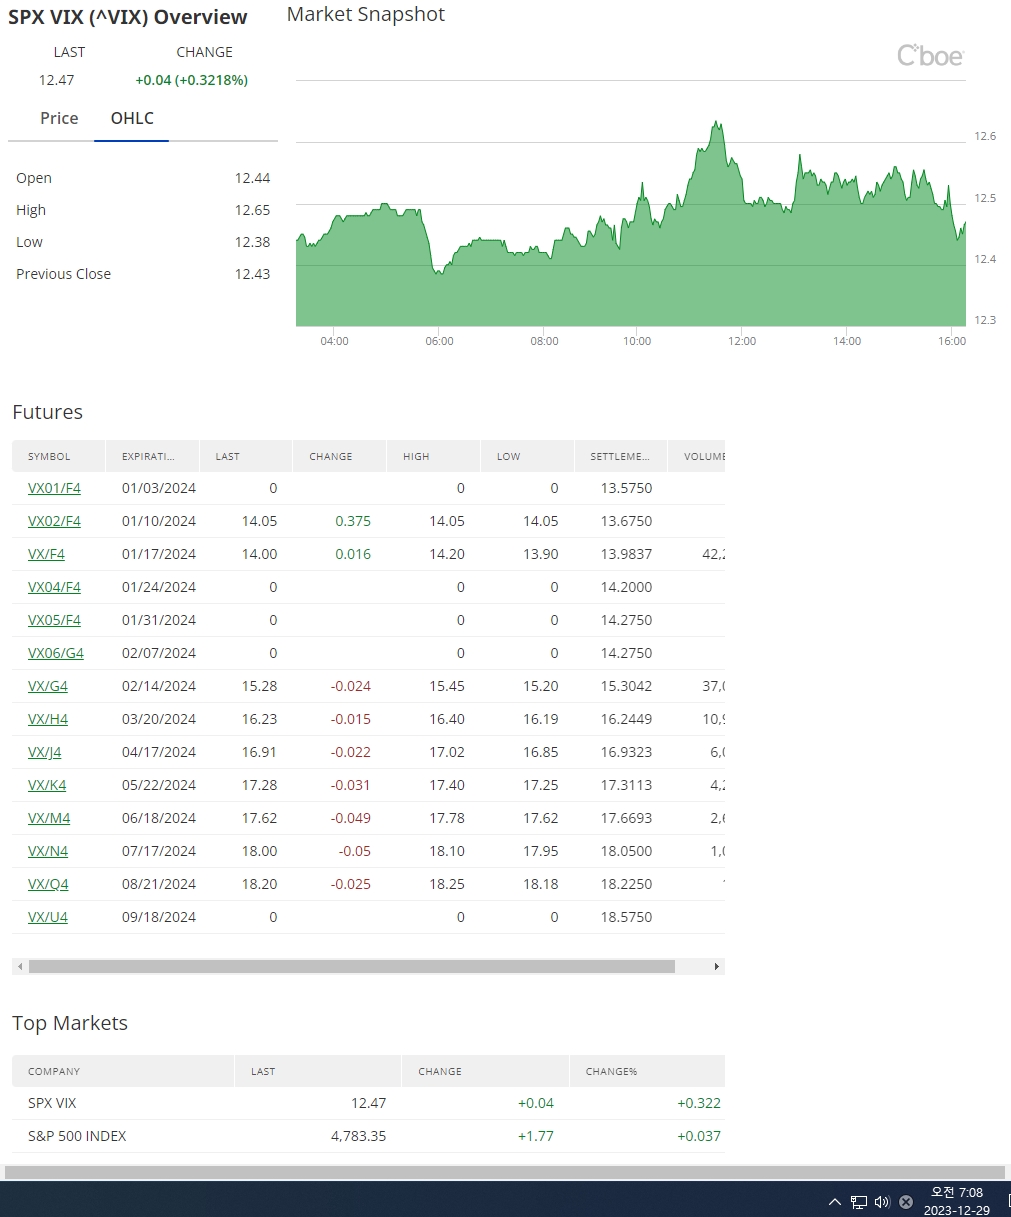Screen dimensions: 1011x1217
Task: Click the futures table scroll left arrow
Action: coord(20,967)
